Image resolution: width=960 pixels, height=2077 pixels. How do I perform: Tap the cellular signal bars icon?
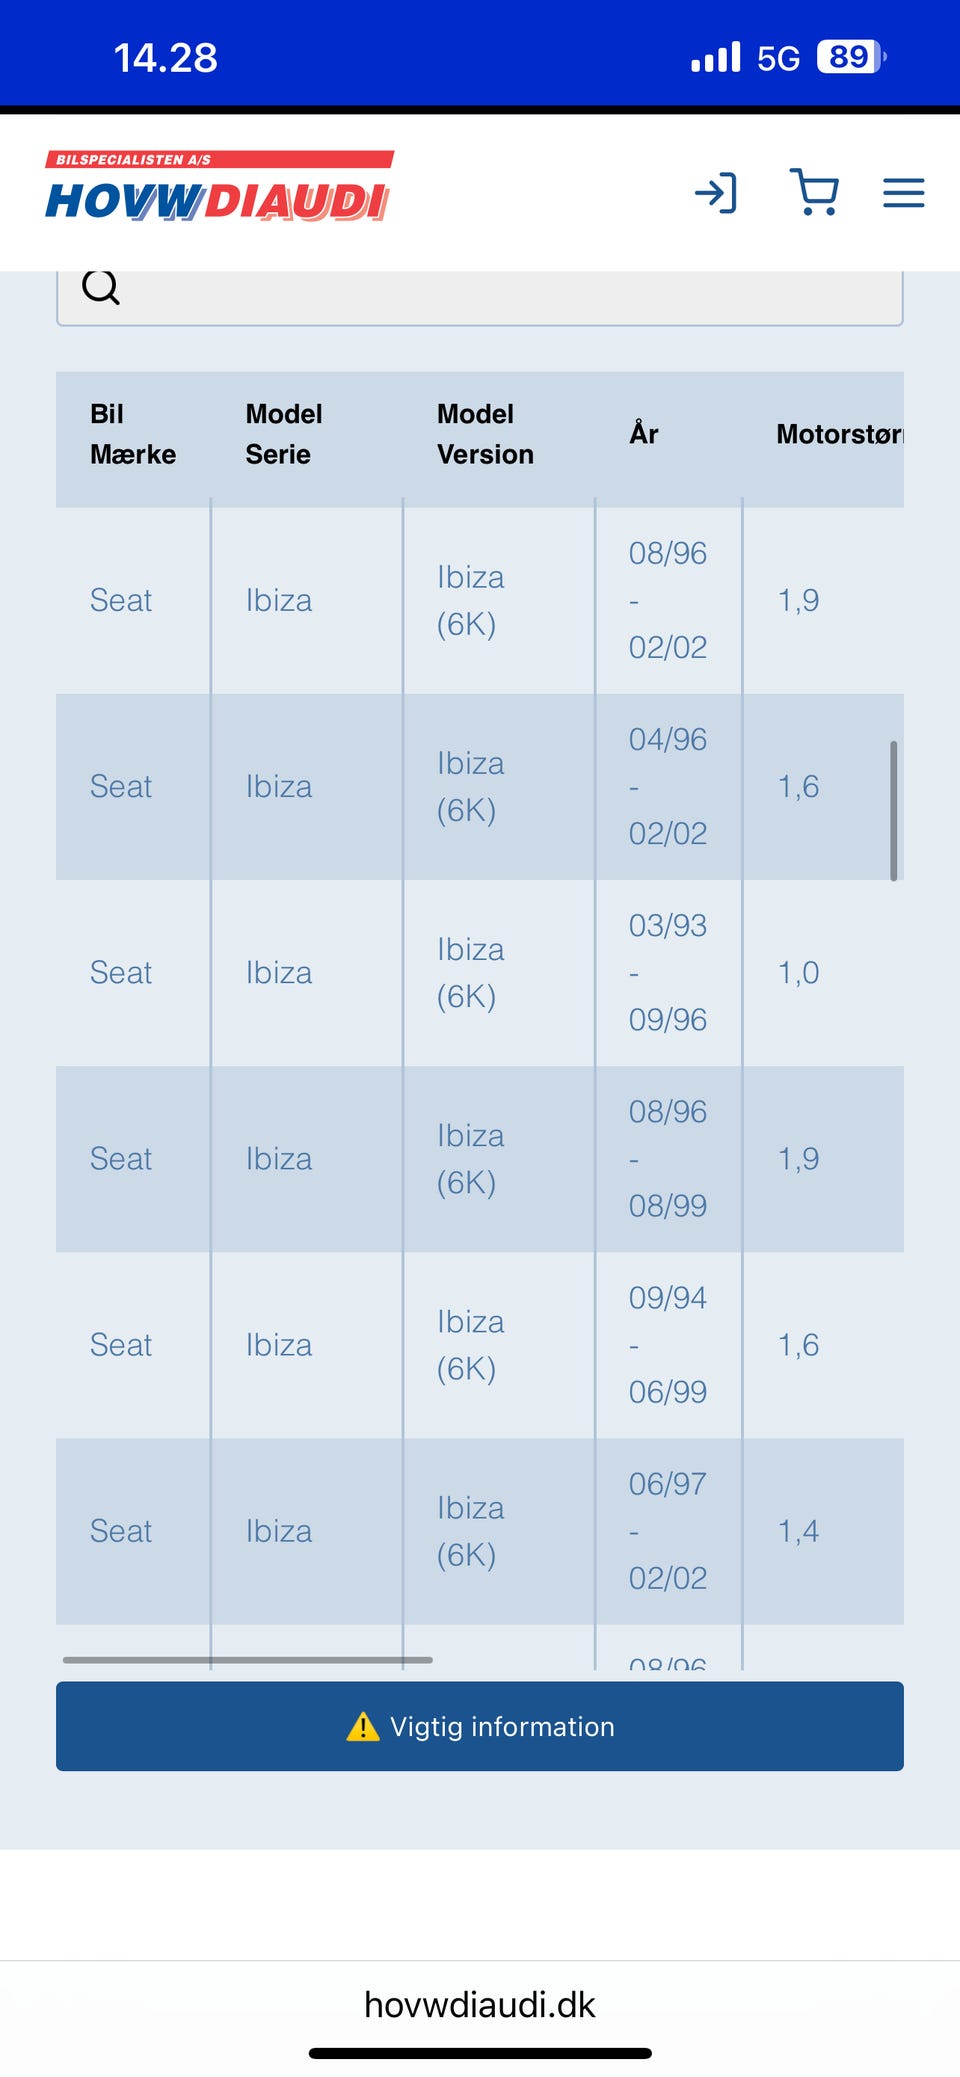(x=716, y=57)
